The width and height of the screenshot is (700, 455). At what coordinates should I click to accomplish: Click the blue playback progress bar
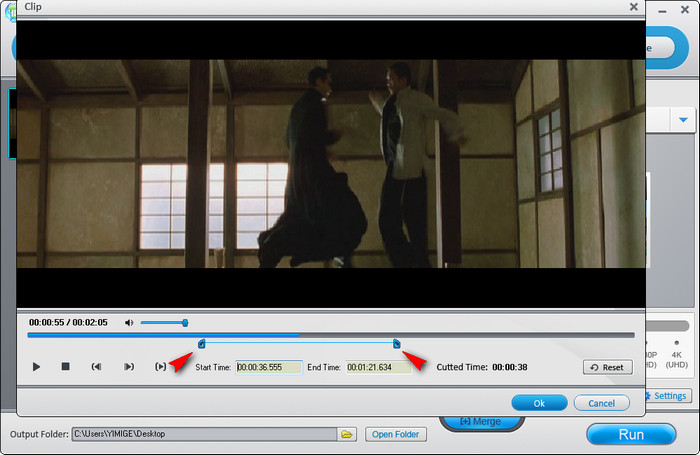pos(331,335)
